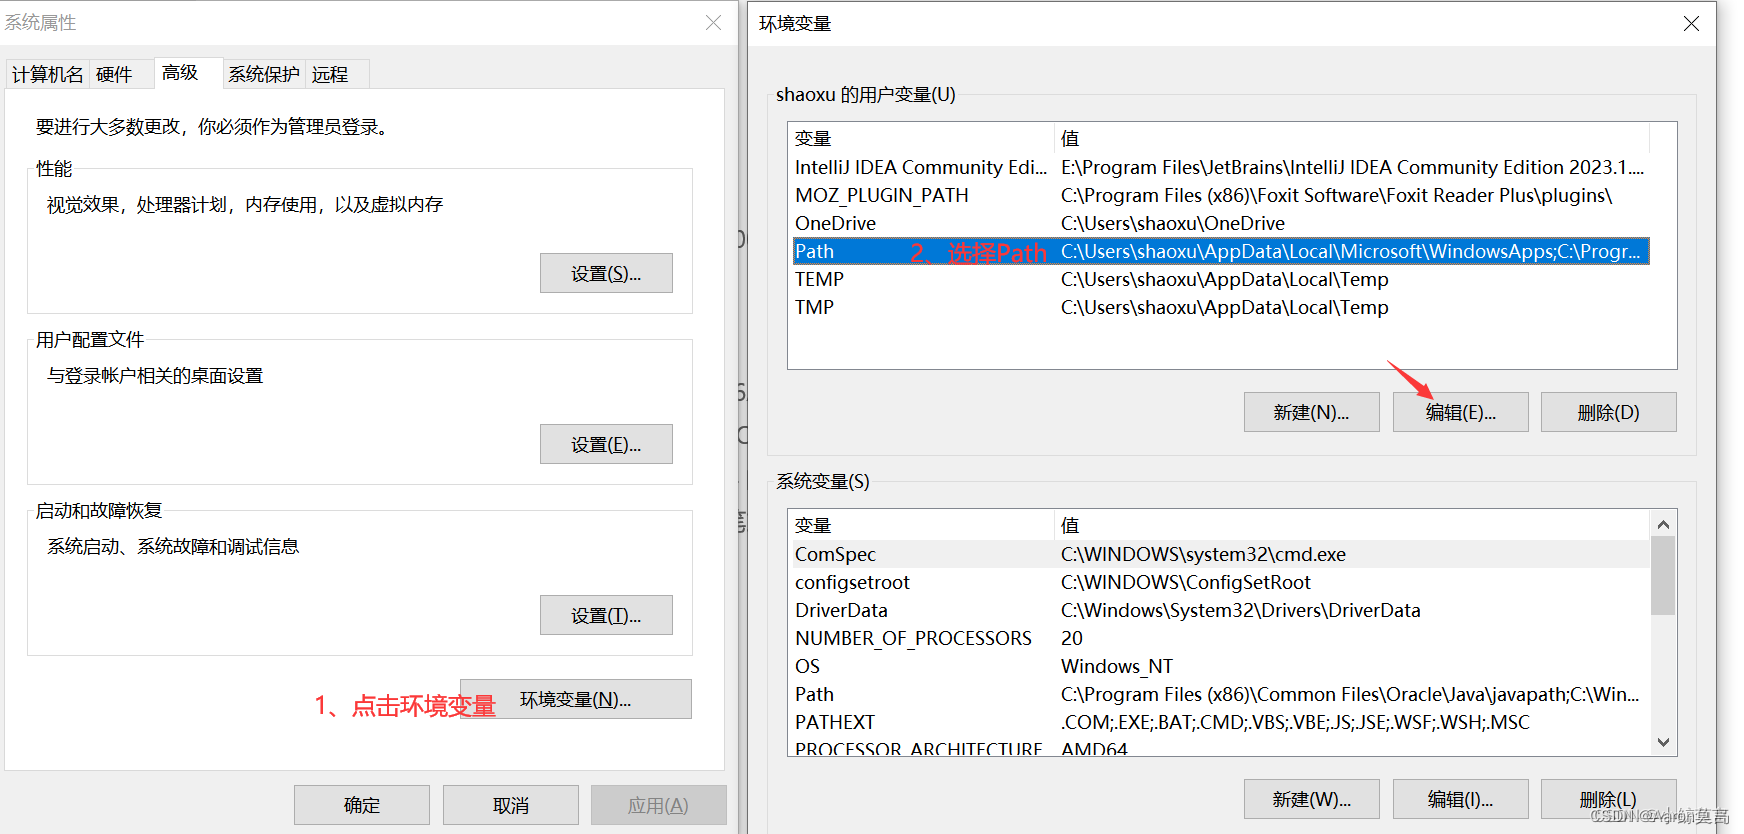This screenshot has width=1744, height=834.
Task: Click 编辑(E) for user variables
Action: coord(1460,412)
